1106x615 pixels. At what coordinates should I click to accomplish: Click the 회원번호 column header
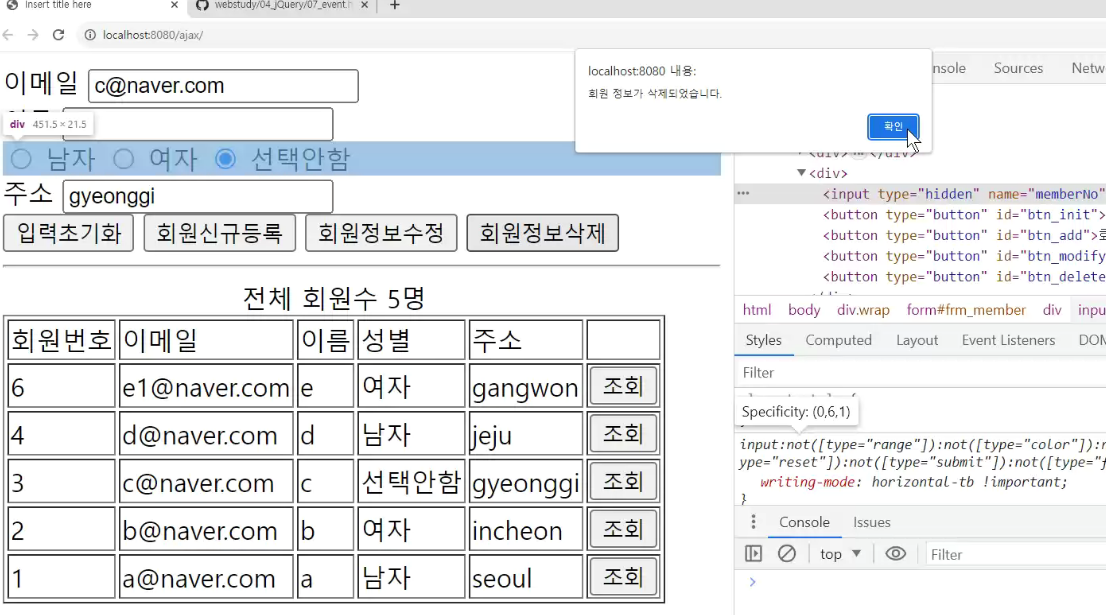[x=61, y=340]
